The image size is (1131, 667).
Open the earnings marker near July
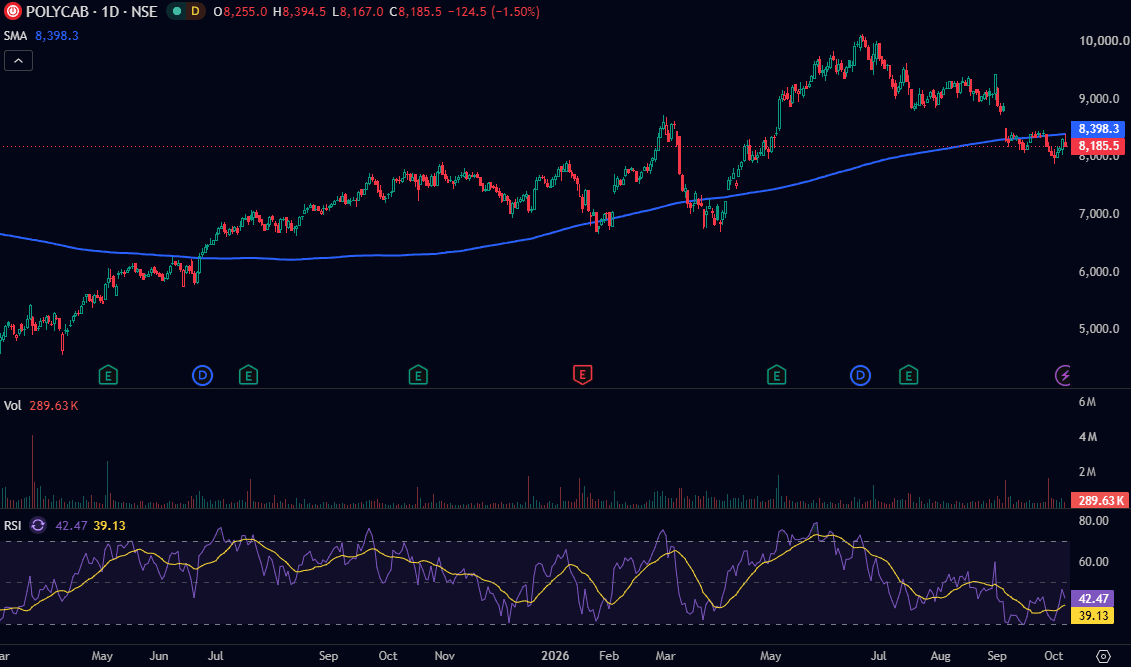tap(248, 375)
